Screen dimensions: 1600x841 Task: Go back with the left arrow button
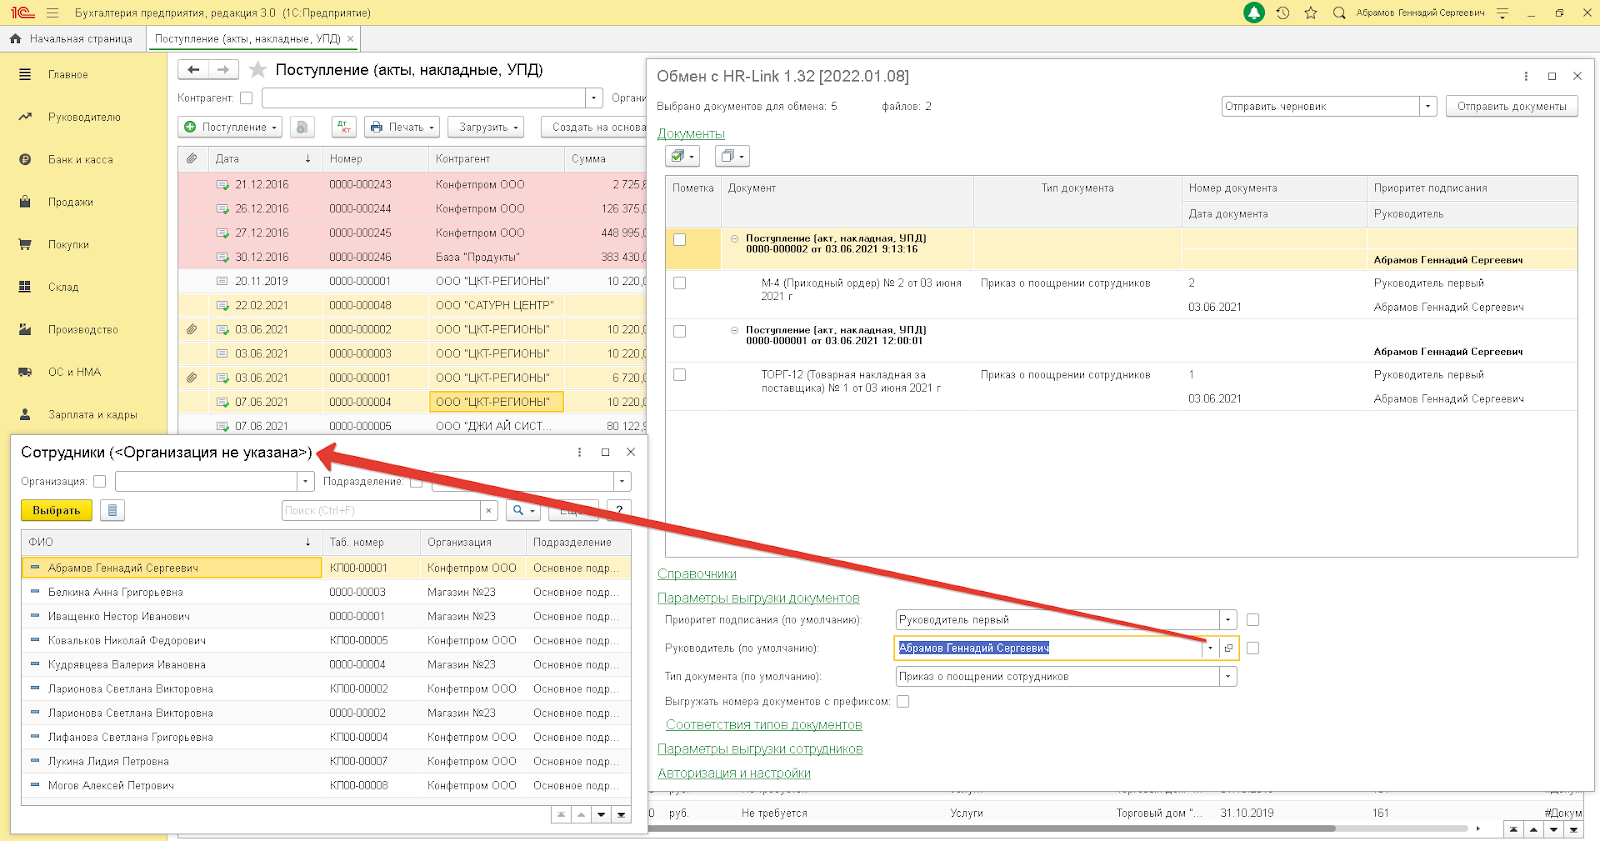(x=193, y=70)
